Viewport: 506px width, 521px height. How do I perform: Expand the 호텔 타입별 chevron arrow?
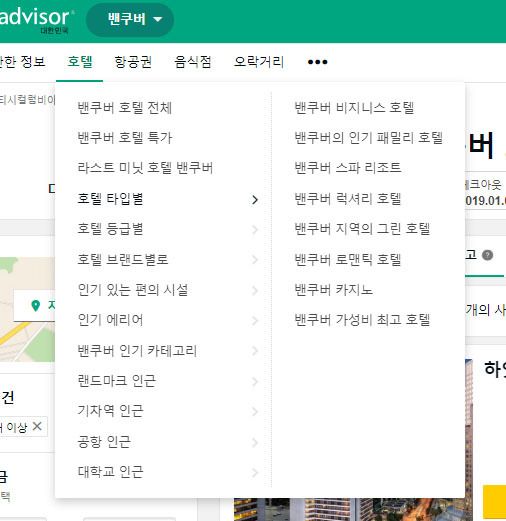[x=255, y=200]
